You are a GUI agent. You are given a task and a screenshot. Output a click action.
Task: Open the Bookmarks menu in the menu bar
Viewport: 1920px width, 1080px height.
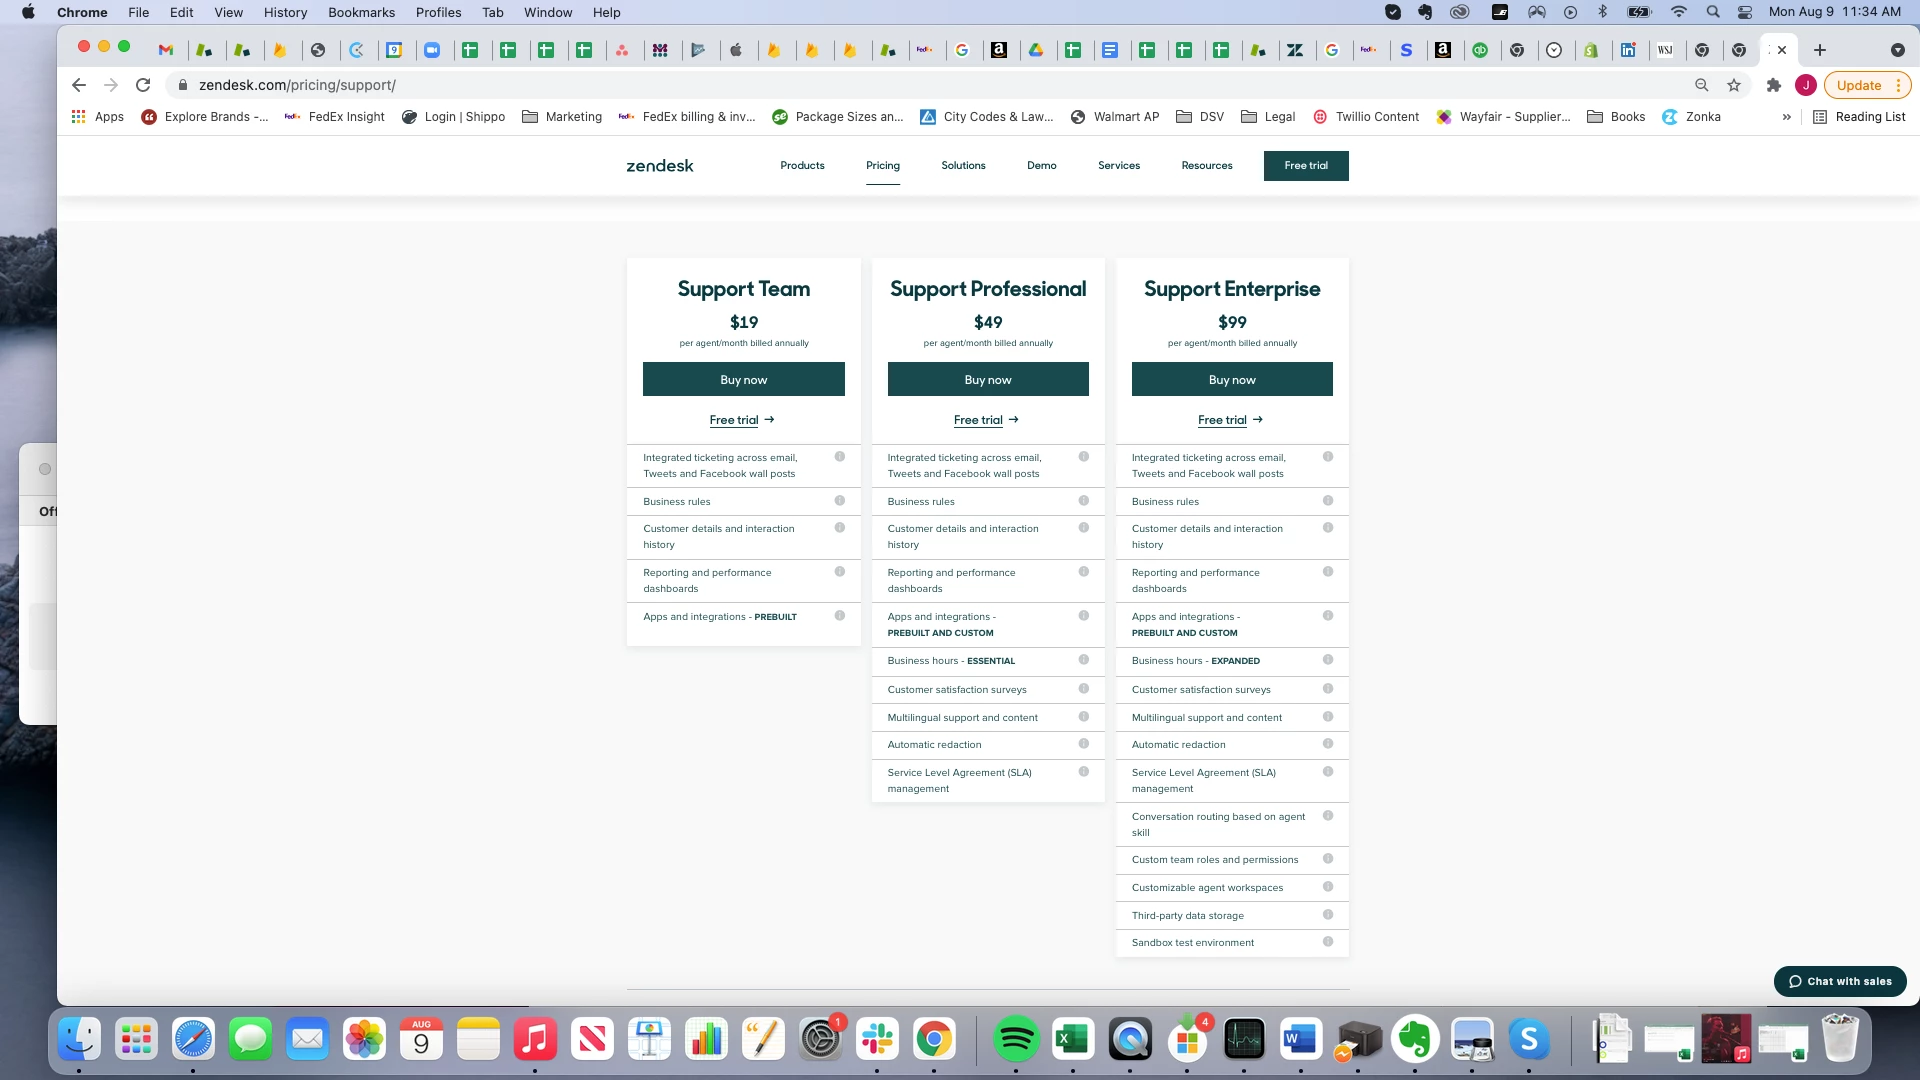361,12
